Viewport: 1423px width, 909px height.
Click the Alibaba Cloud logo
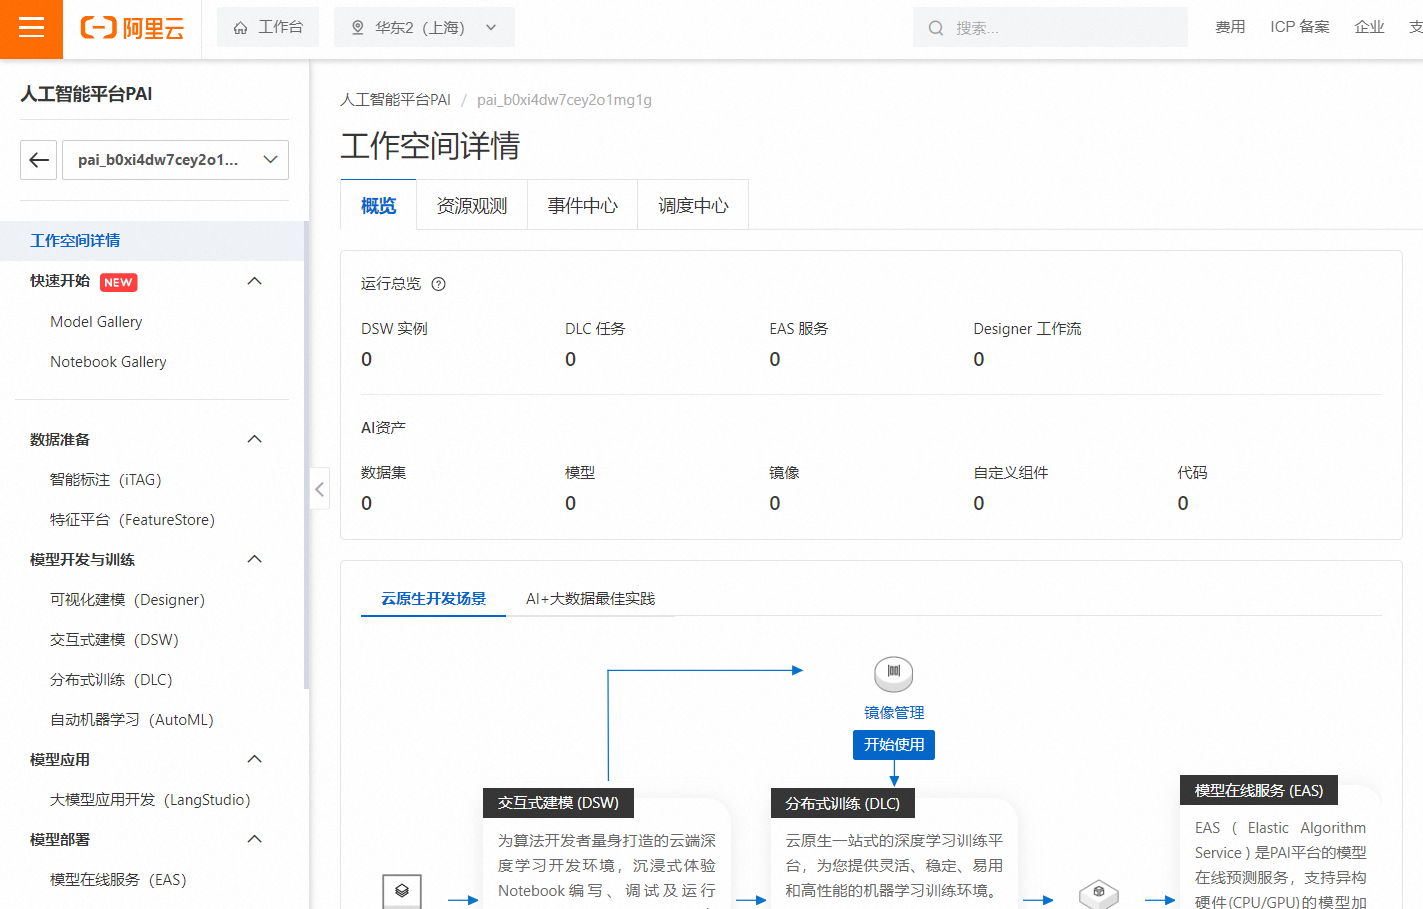[132, 28]
